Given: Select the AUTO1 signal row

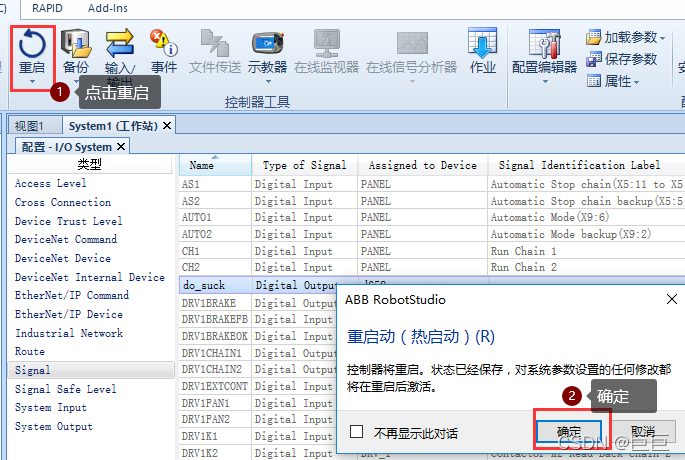Looking at the screenshot, I should coord(432,217).
